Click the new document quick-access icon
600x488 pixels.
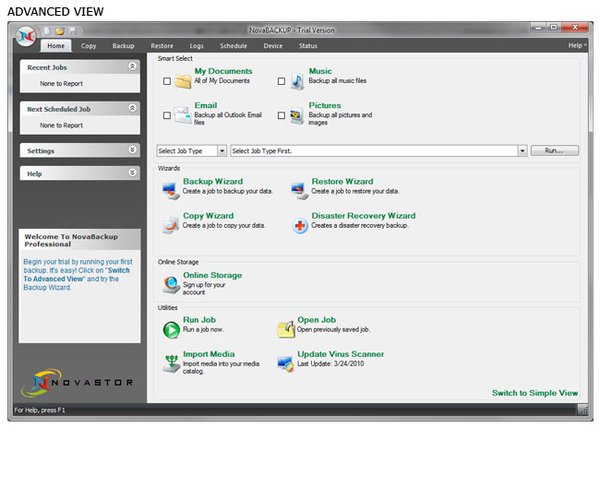pyautogui.click(x=47, y=31)
